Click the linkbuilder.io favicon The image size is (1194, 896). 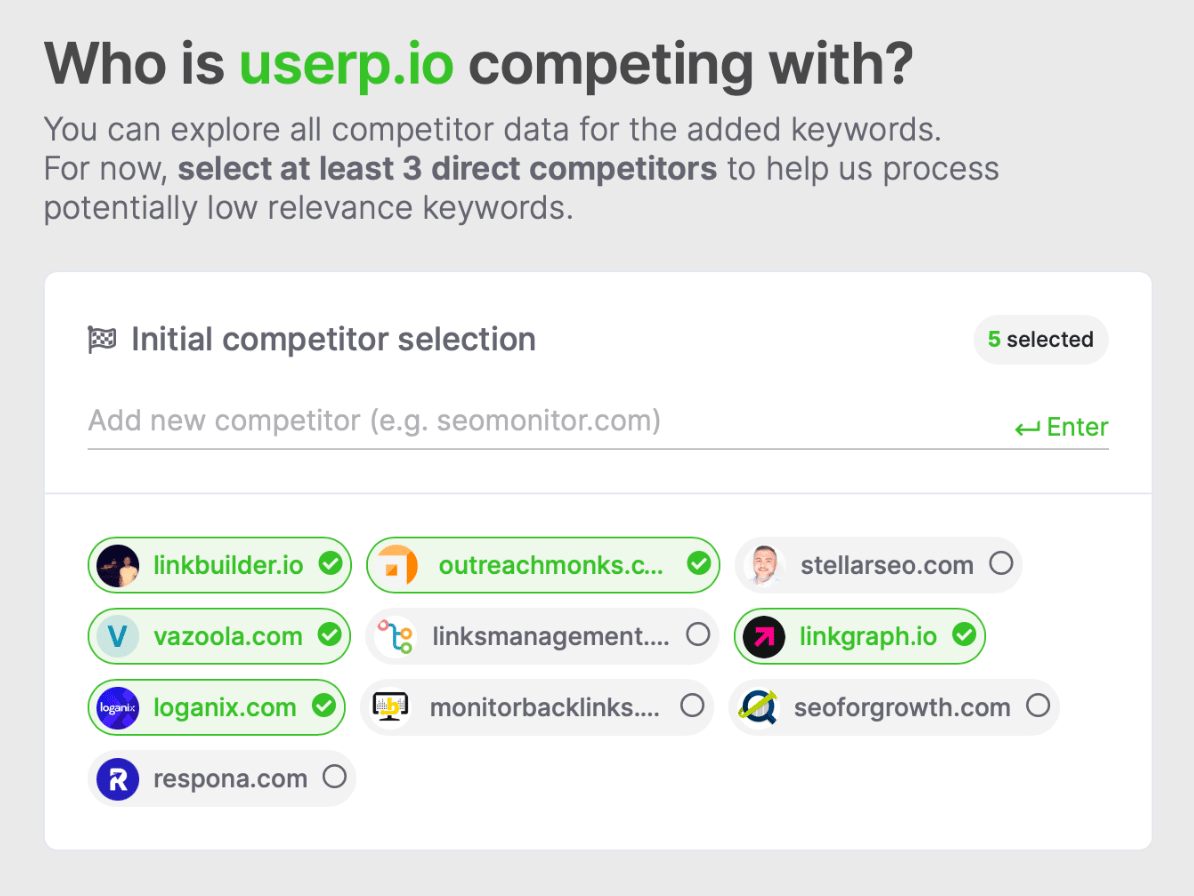point(118,566)
